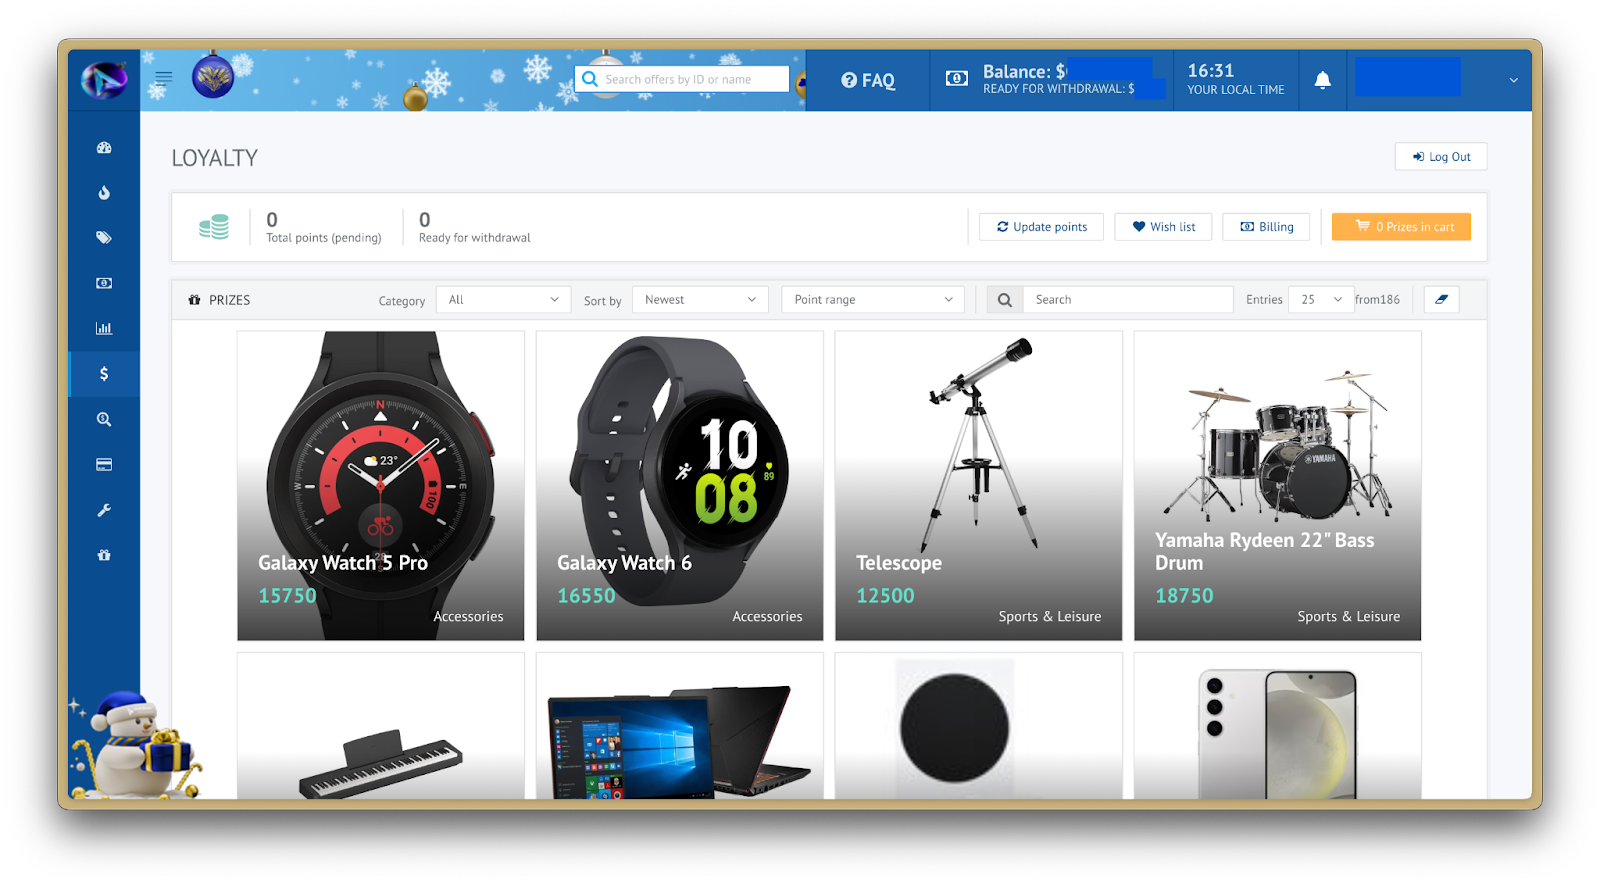Screen dimensions: 1600x886
Task: Click the from186 entries count text
Action: pyautogui.click(x=1378, y=300)
